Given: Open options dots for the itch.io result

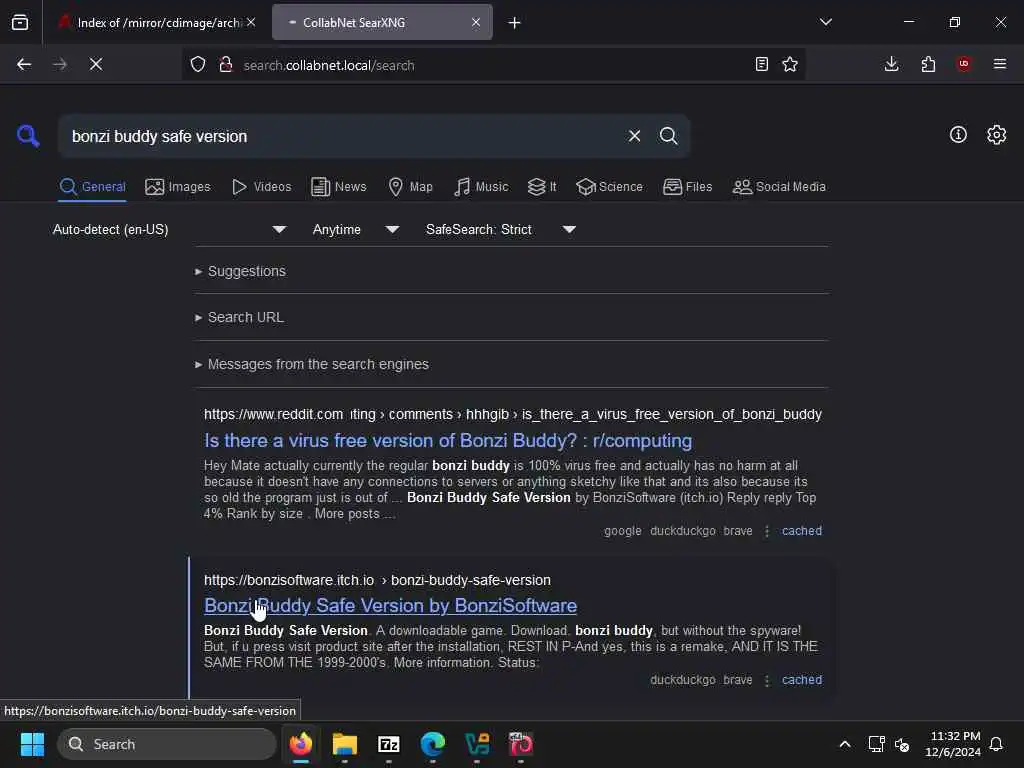Looking at the screenshot, I should (x=767, y=680).
